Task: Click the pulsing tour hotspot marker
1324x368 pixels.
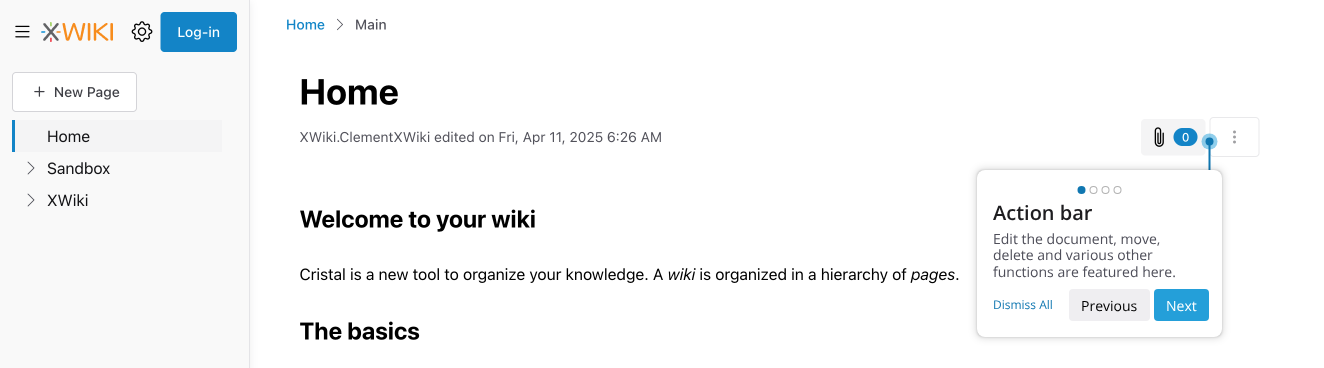Action: click(1209, 142)
